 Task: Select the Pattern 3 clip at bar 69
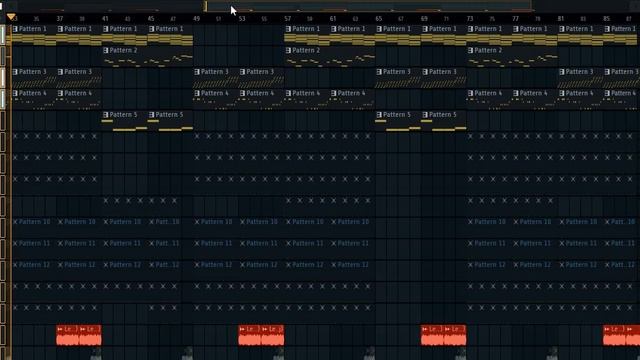click(x=444, y=78)
